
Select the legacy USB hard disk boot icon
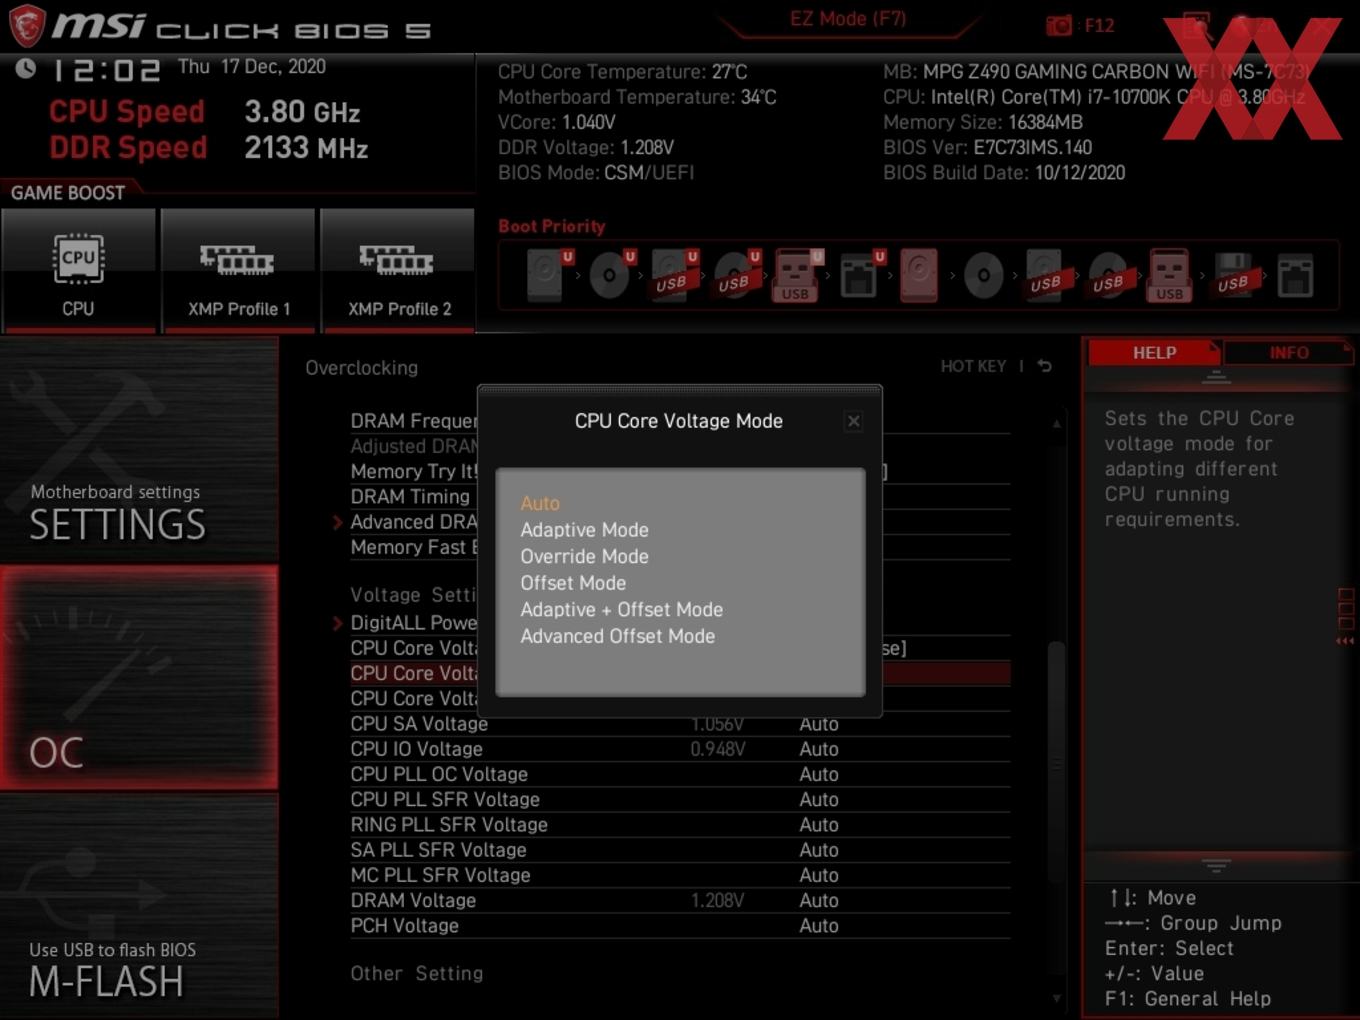pos(1046,275)
